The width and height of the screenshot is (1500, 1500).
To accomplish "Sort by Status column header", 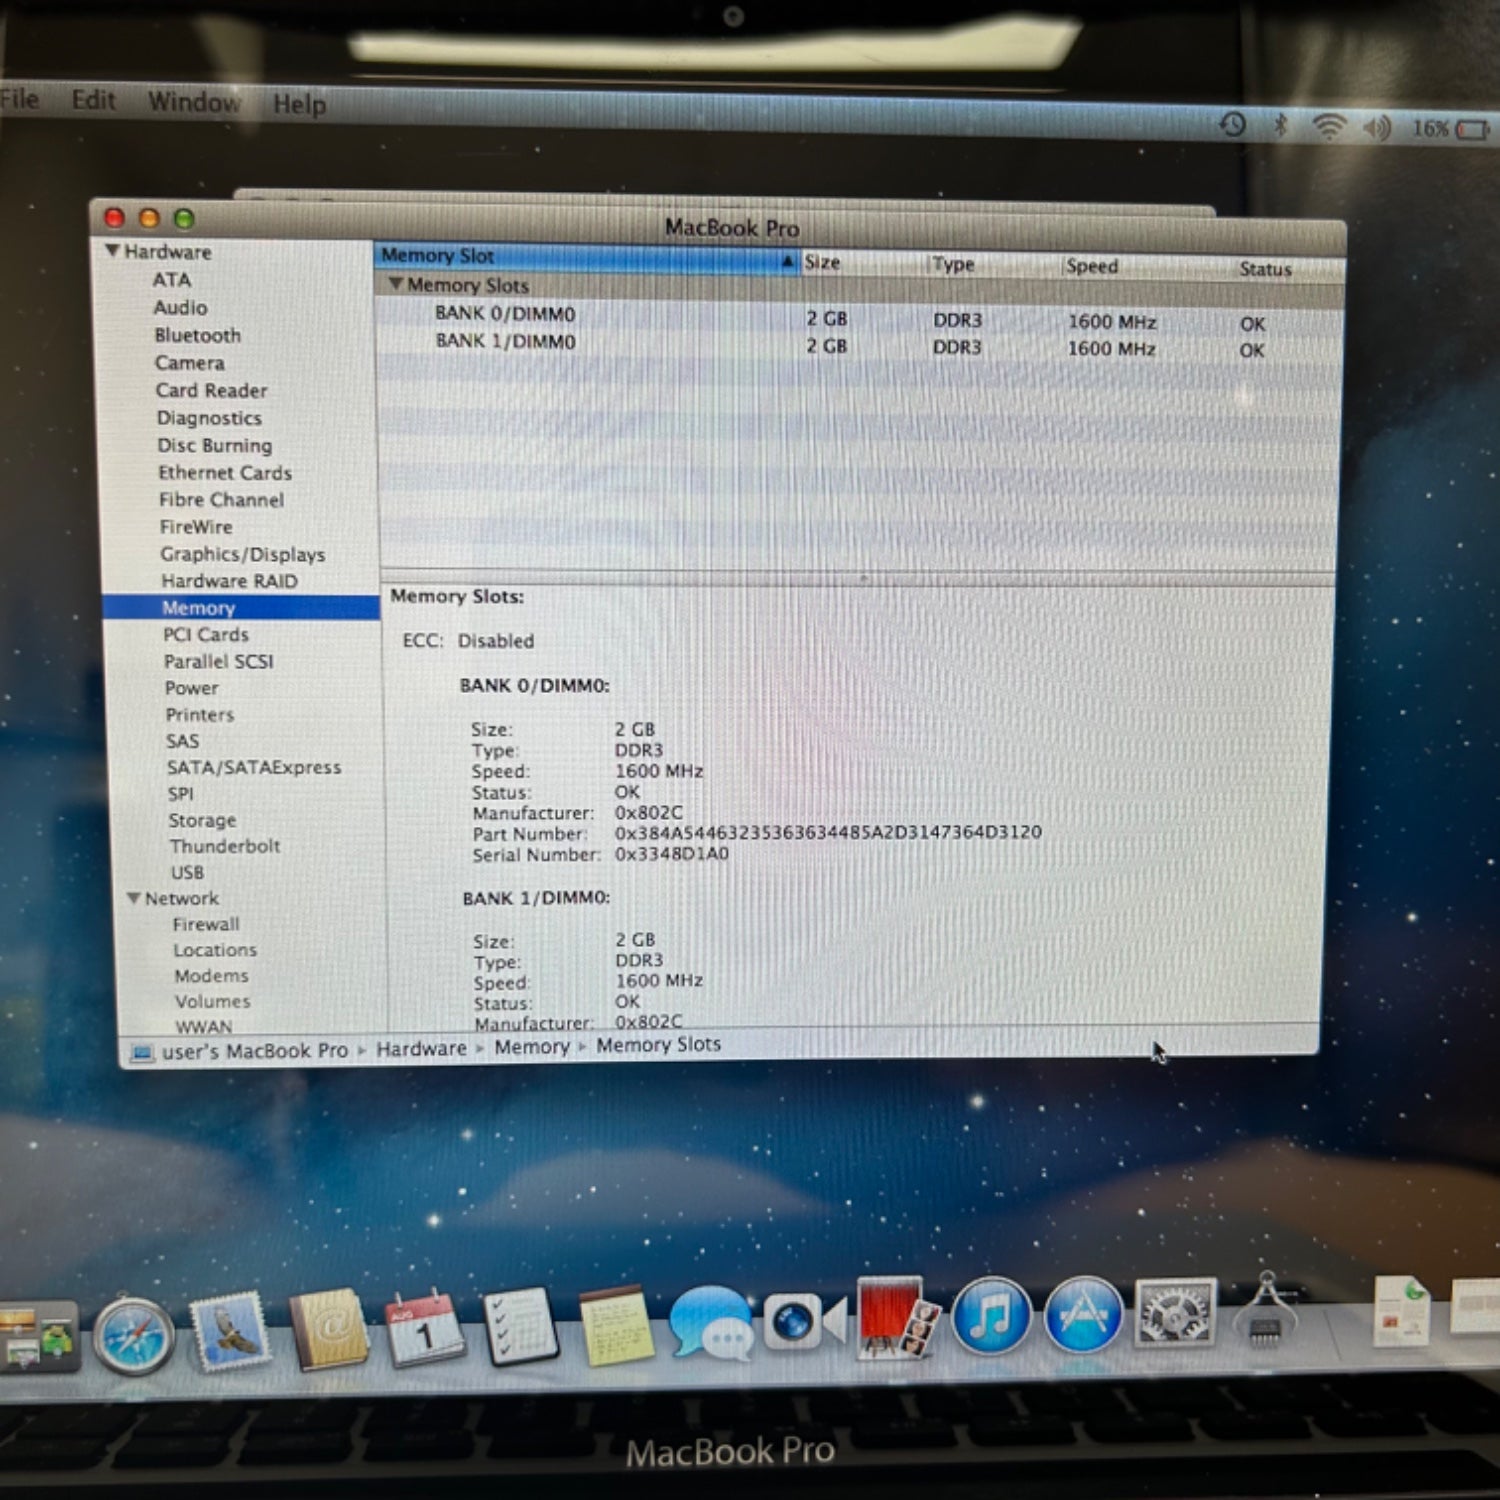I will coord(1288,269).
